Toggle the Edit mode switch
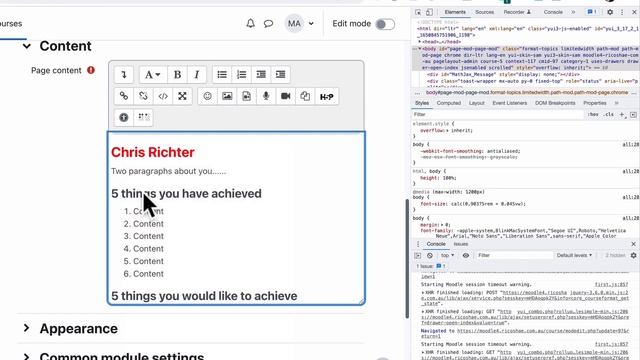Image resolution: width=640 pixels, height=360 pixels. [x=385, y=24]
